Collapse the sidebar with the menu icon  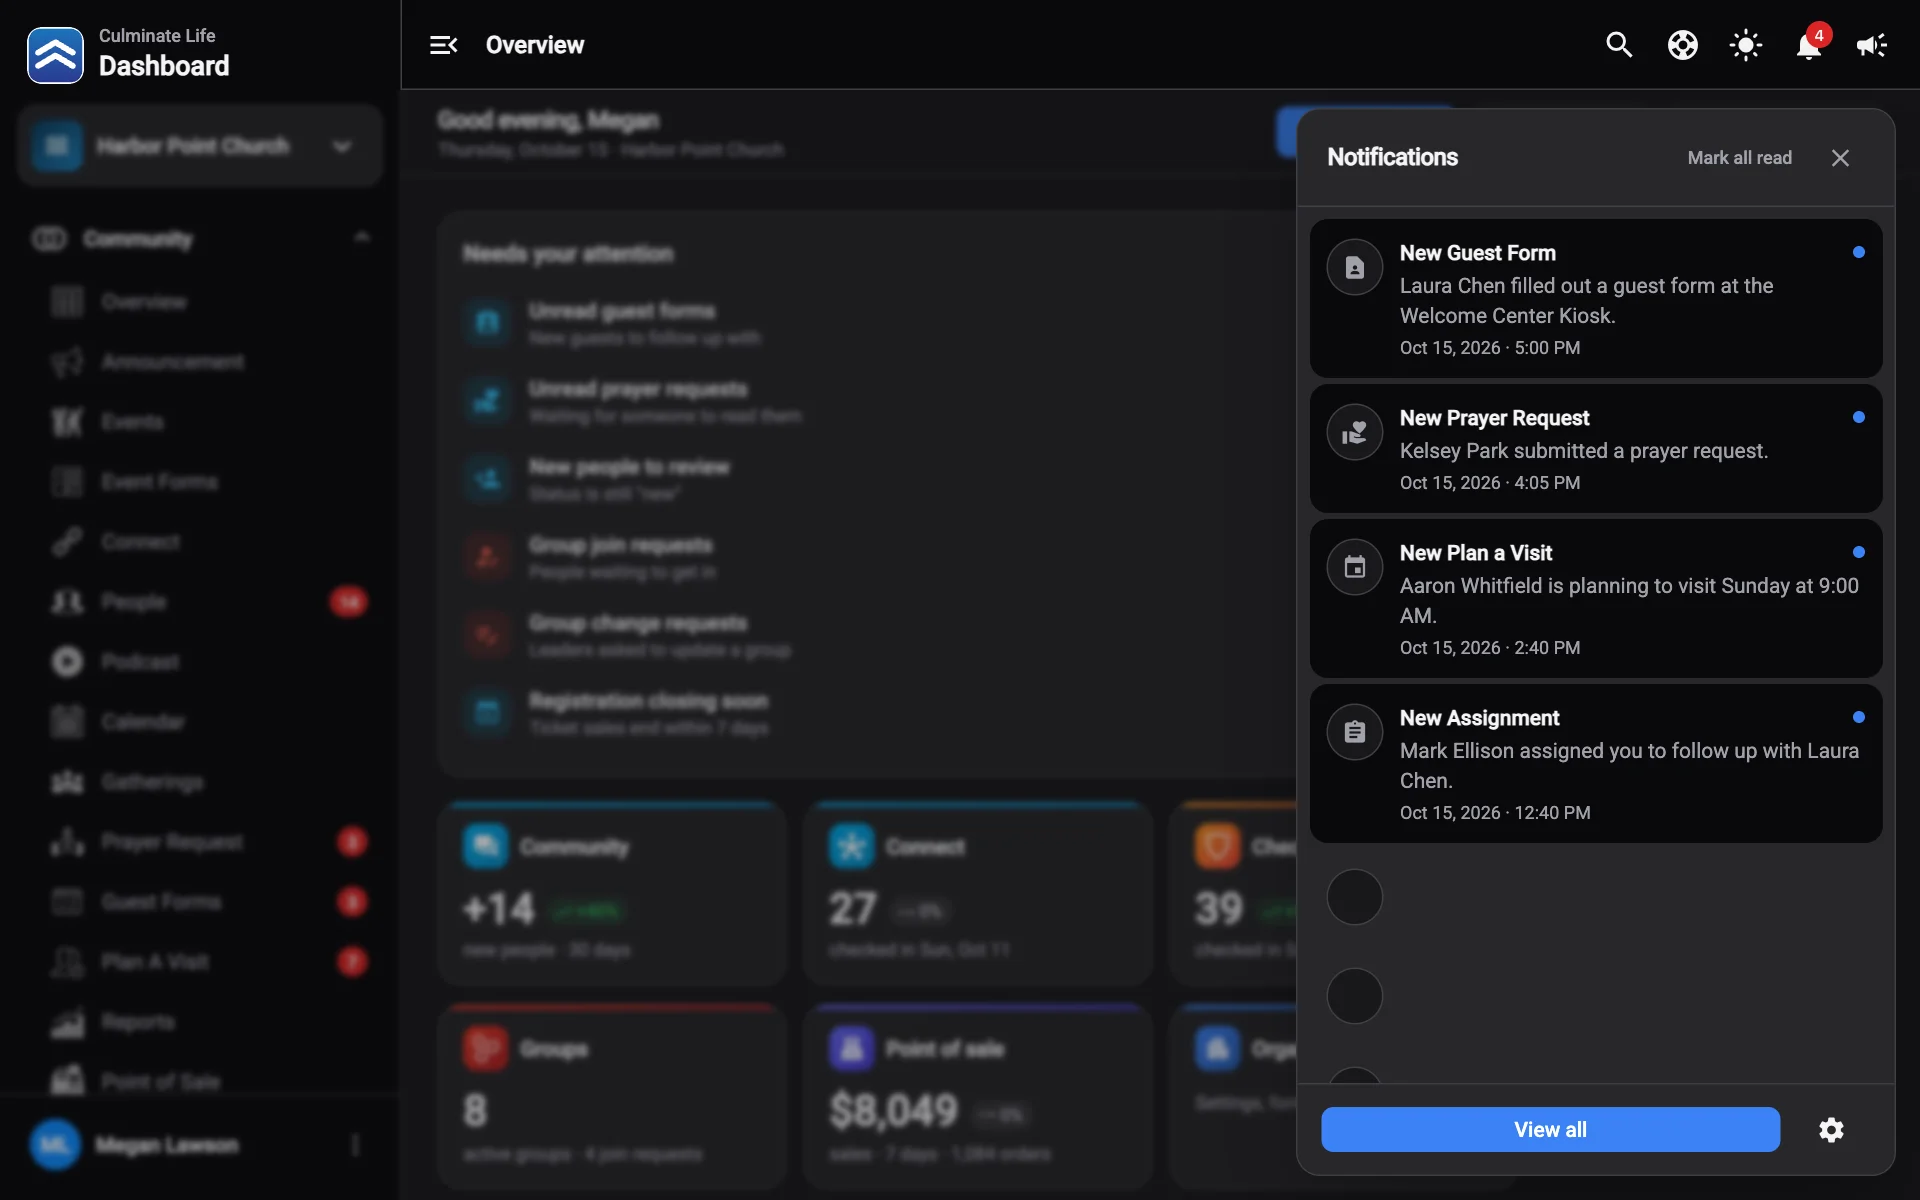pyautogui.click(x=443, y=45)
